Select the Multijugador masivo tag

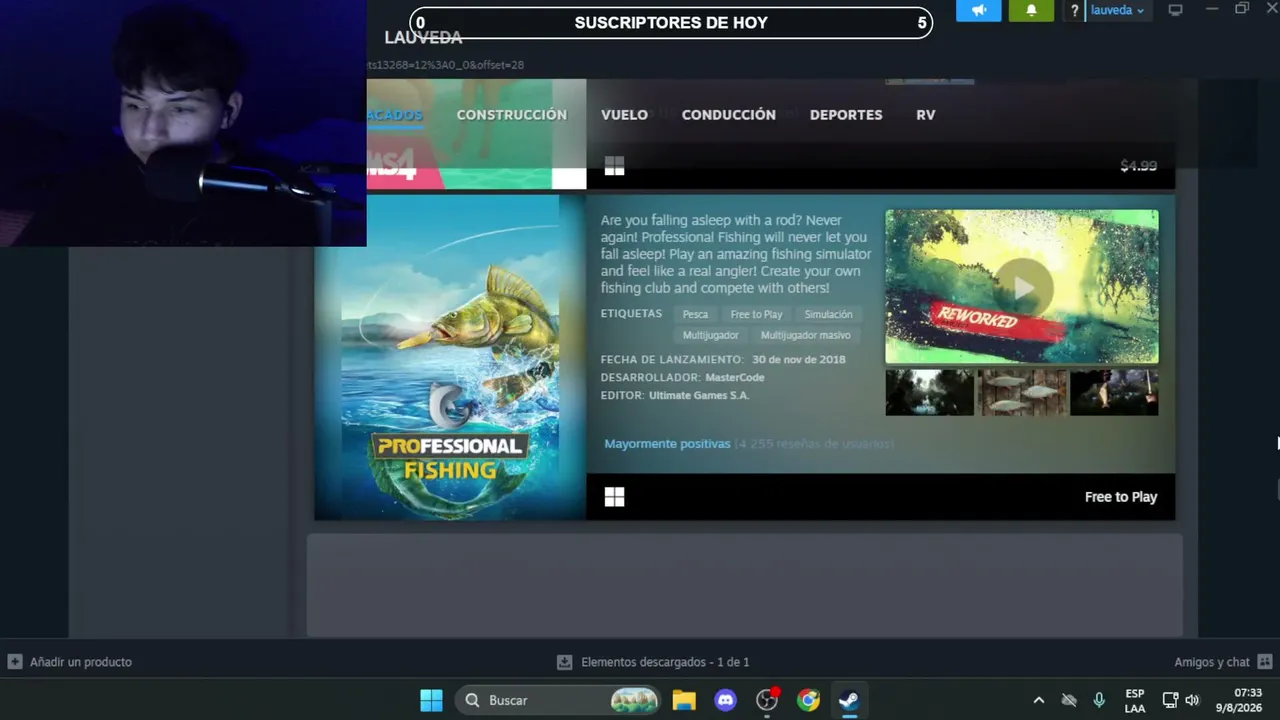805,335
